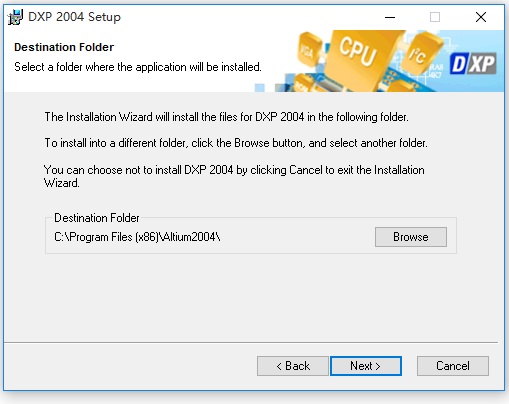Click the text about exiting Installation Wizard
The height and width of the screenshot is (404, 509).
coord(234,176)
